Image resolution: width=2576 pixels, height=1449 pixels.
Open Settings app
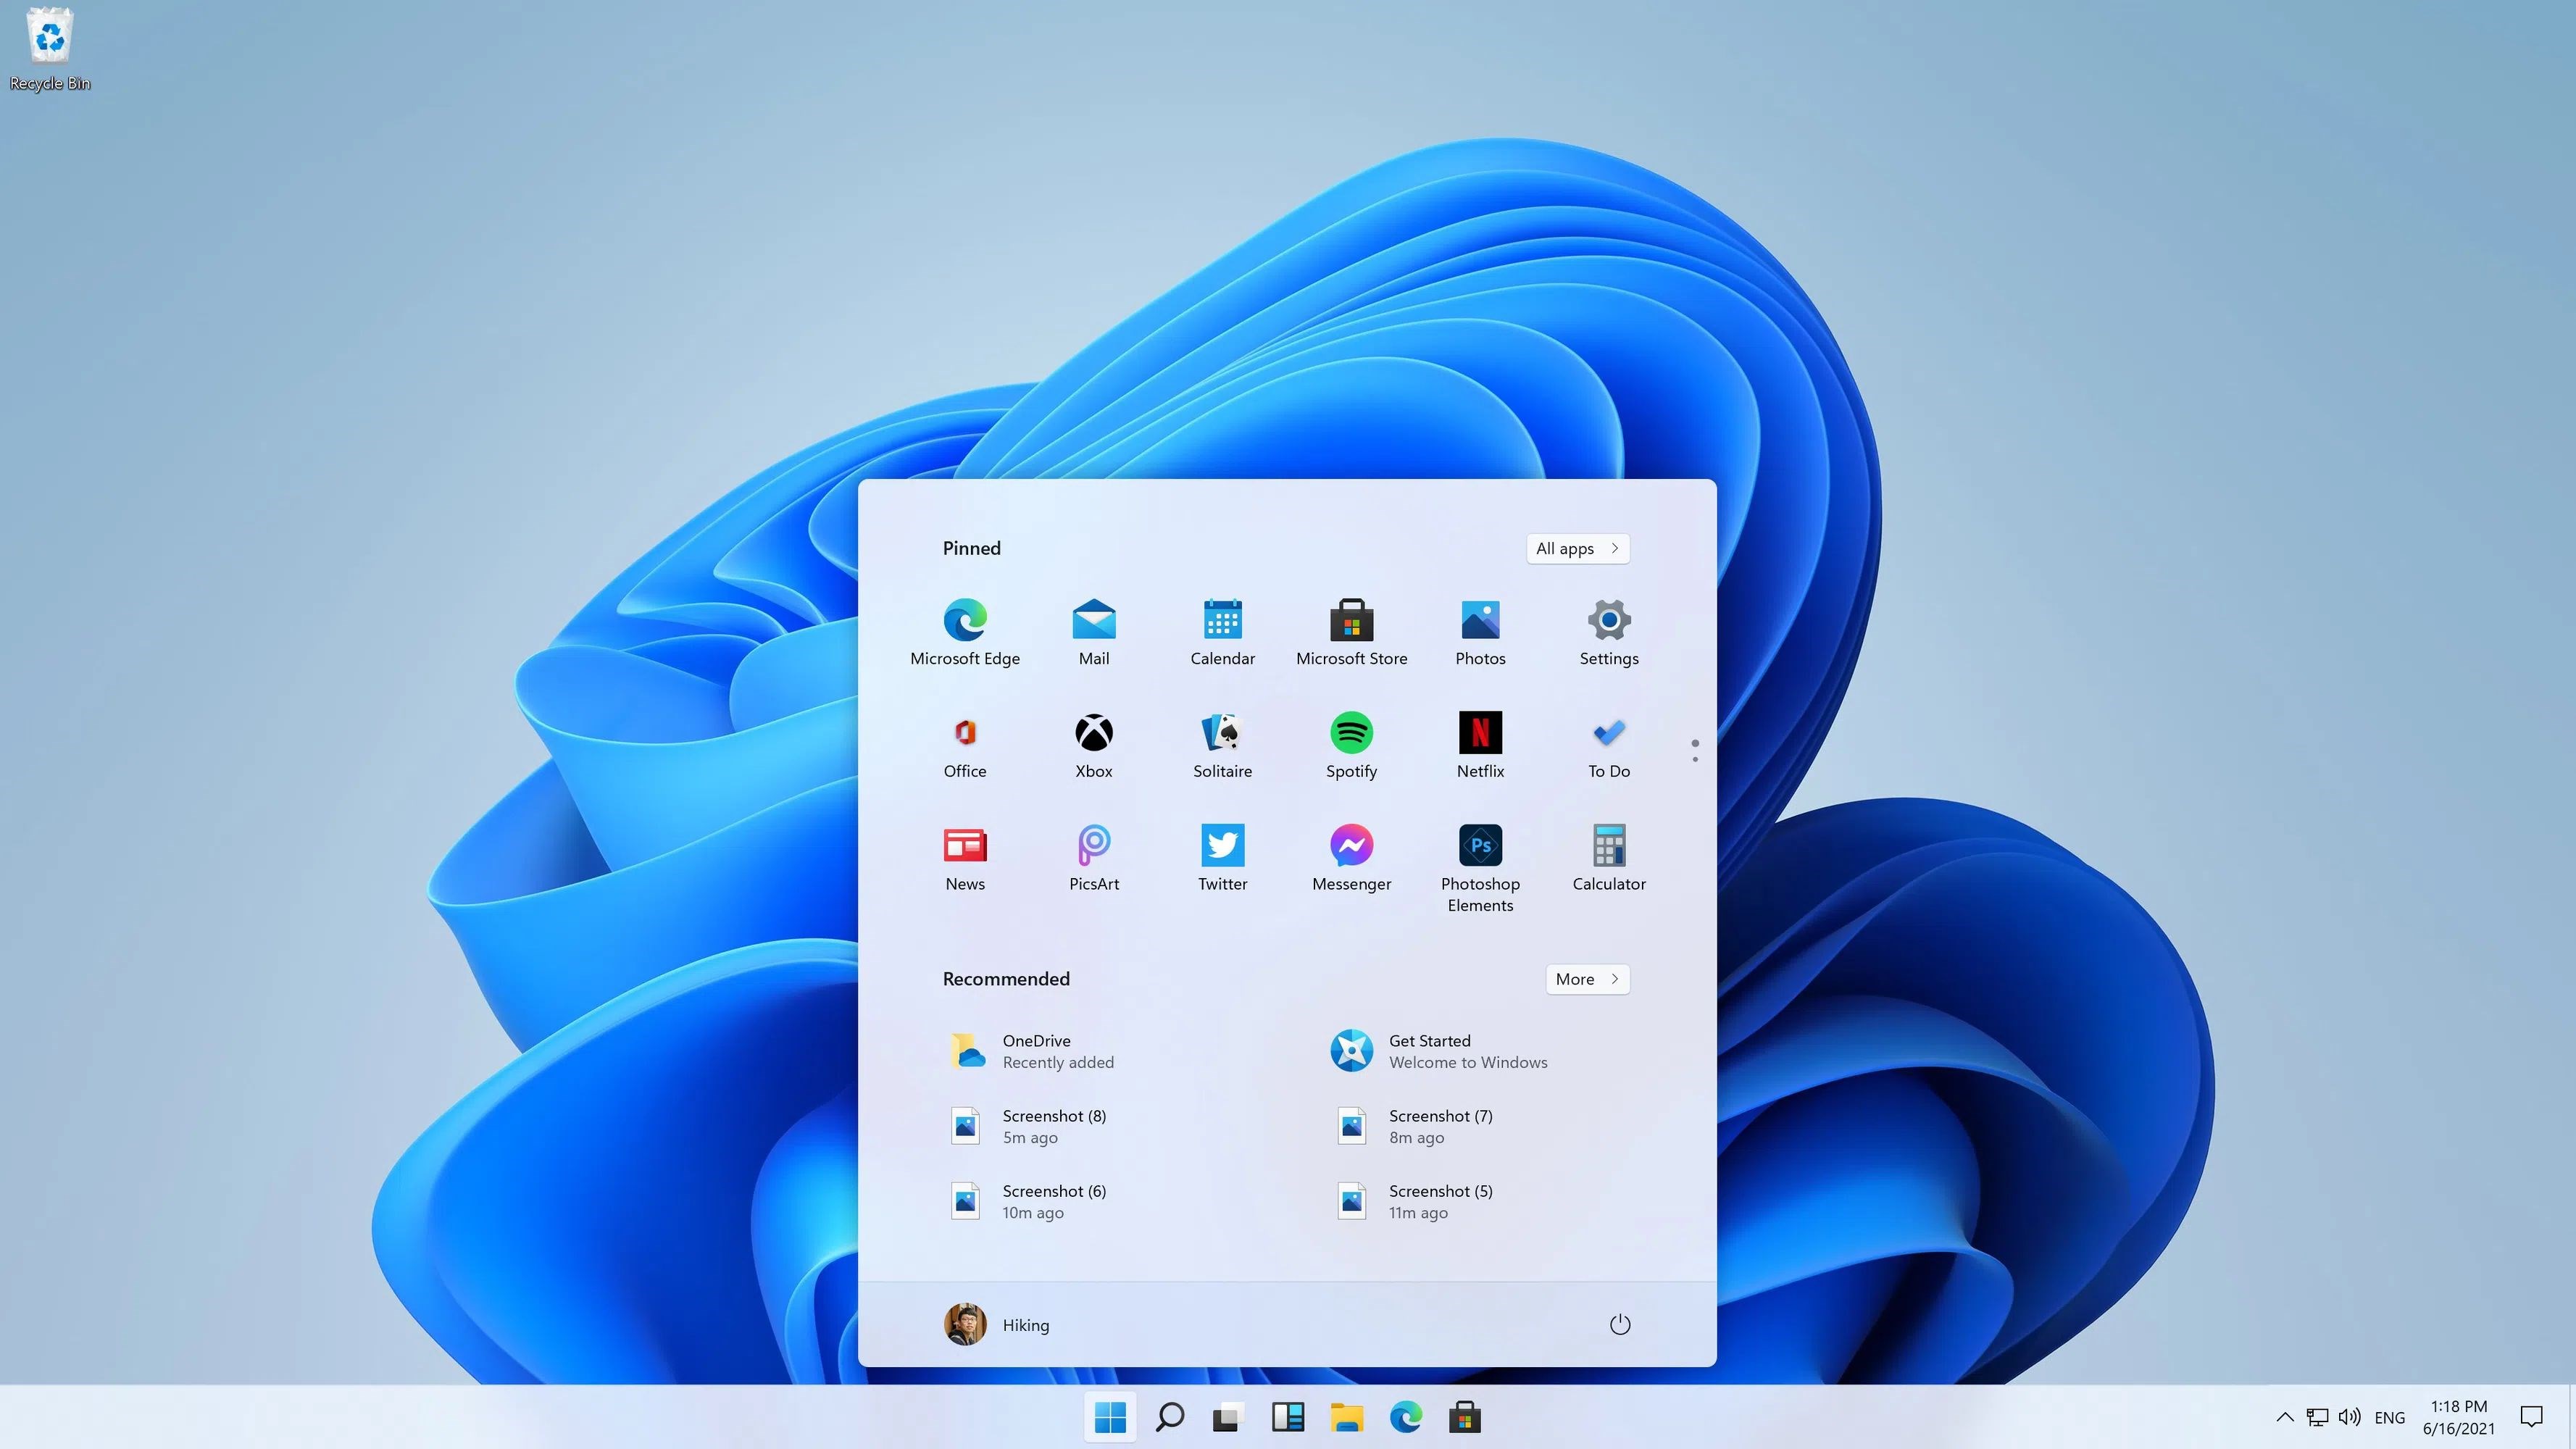tap(1608, 630)
